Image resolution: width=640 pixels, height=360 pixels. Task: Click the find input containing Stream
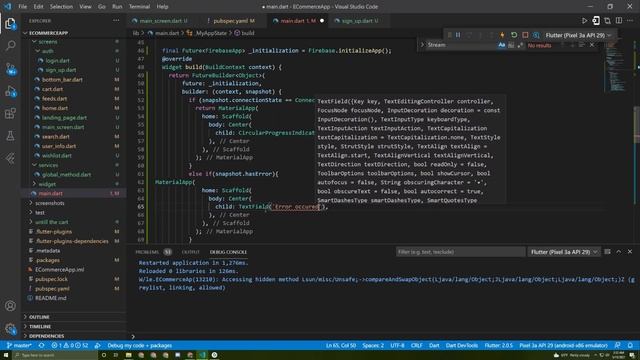pyautogui.click(x=461, y=45)
